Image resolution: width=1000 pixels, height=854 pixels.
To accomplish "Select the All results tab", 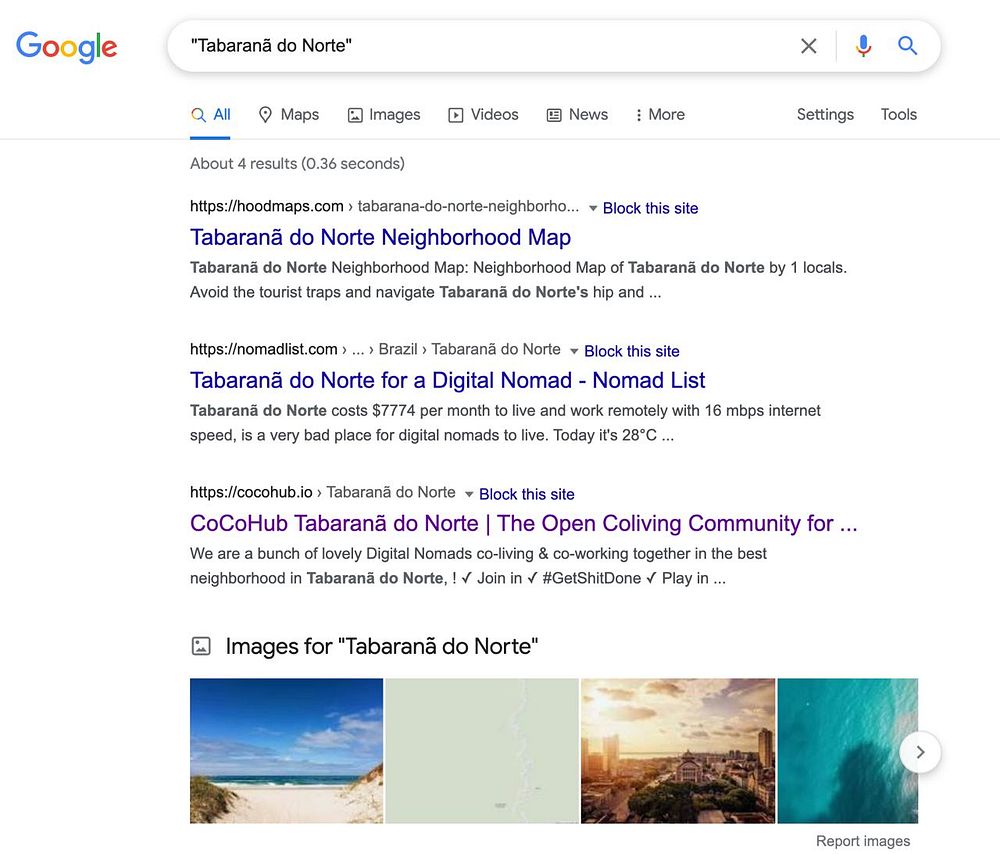I will tap(210, 115).
